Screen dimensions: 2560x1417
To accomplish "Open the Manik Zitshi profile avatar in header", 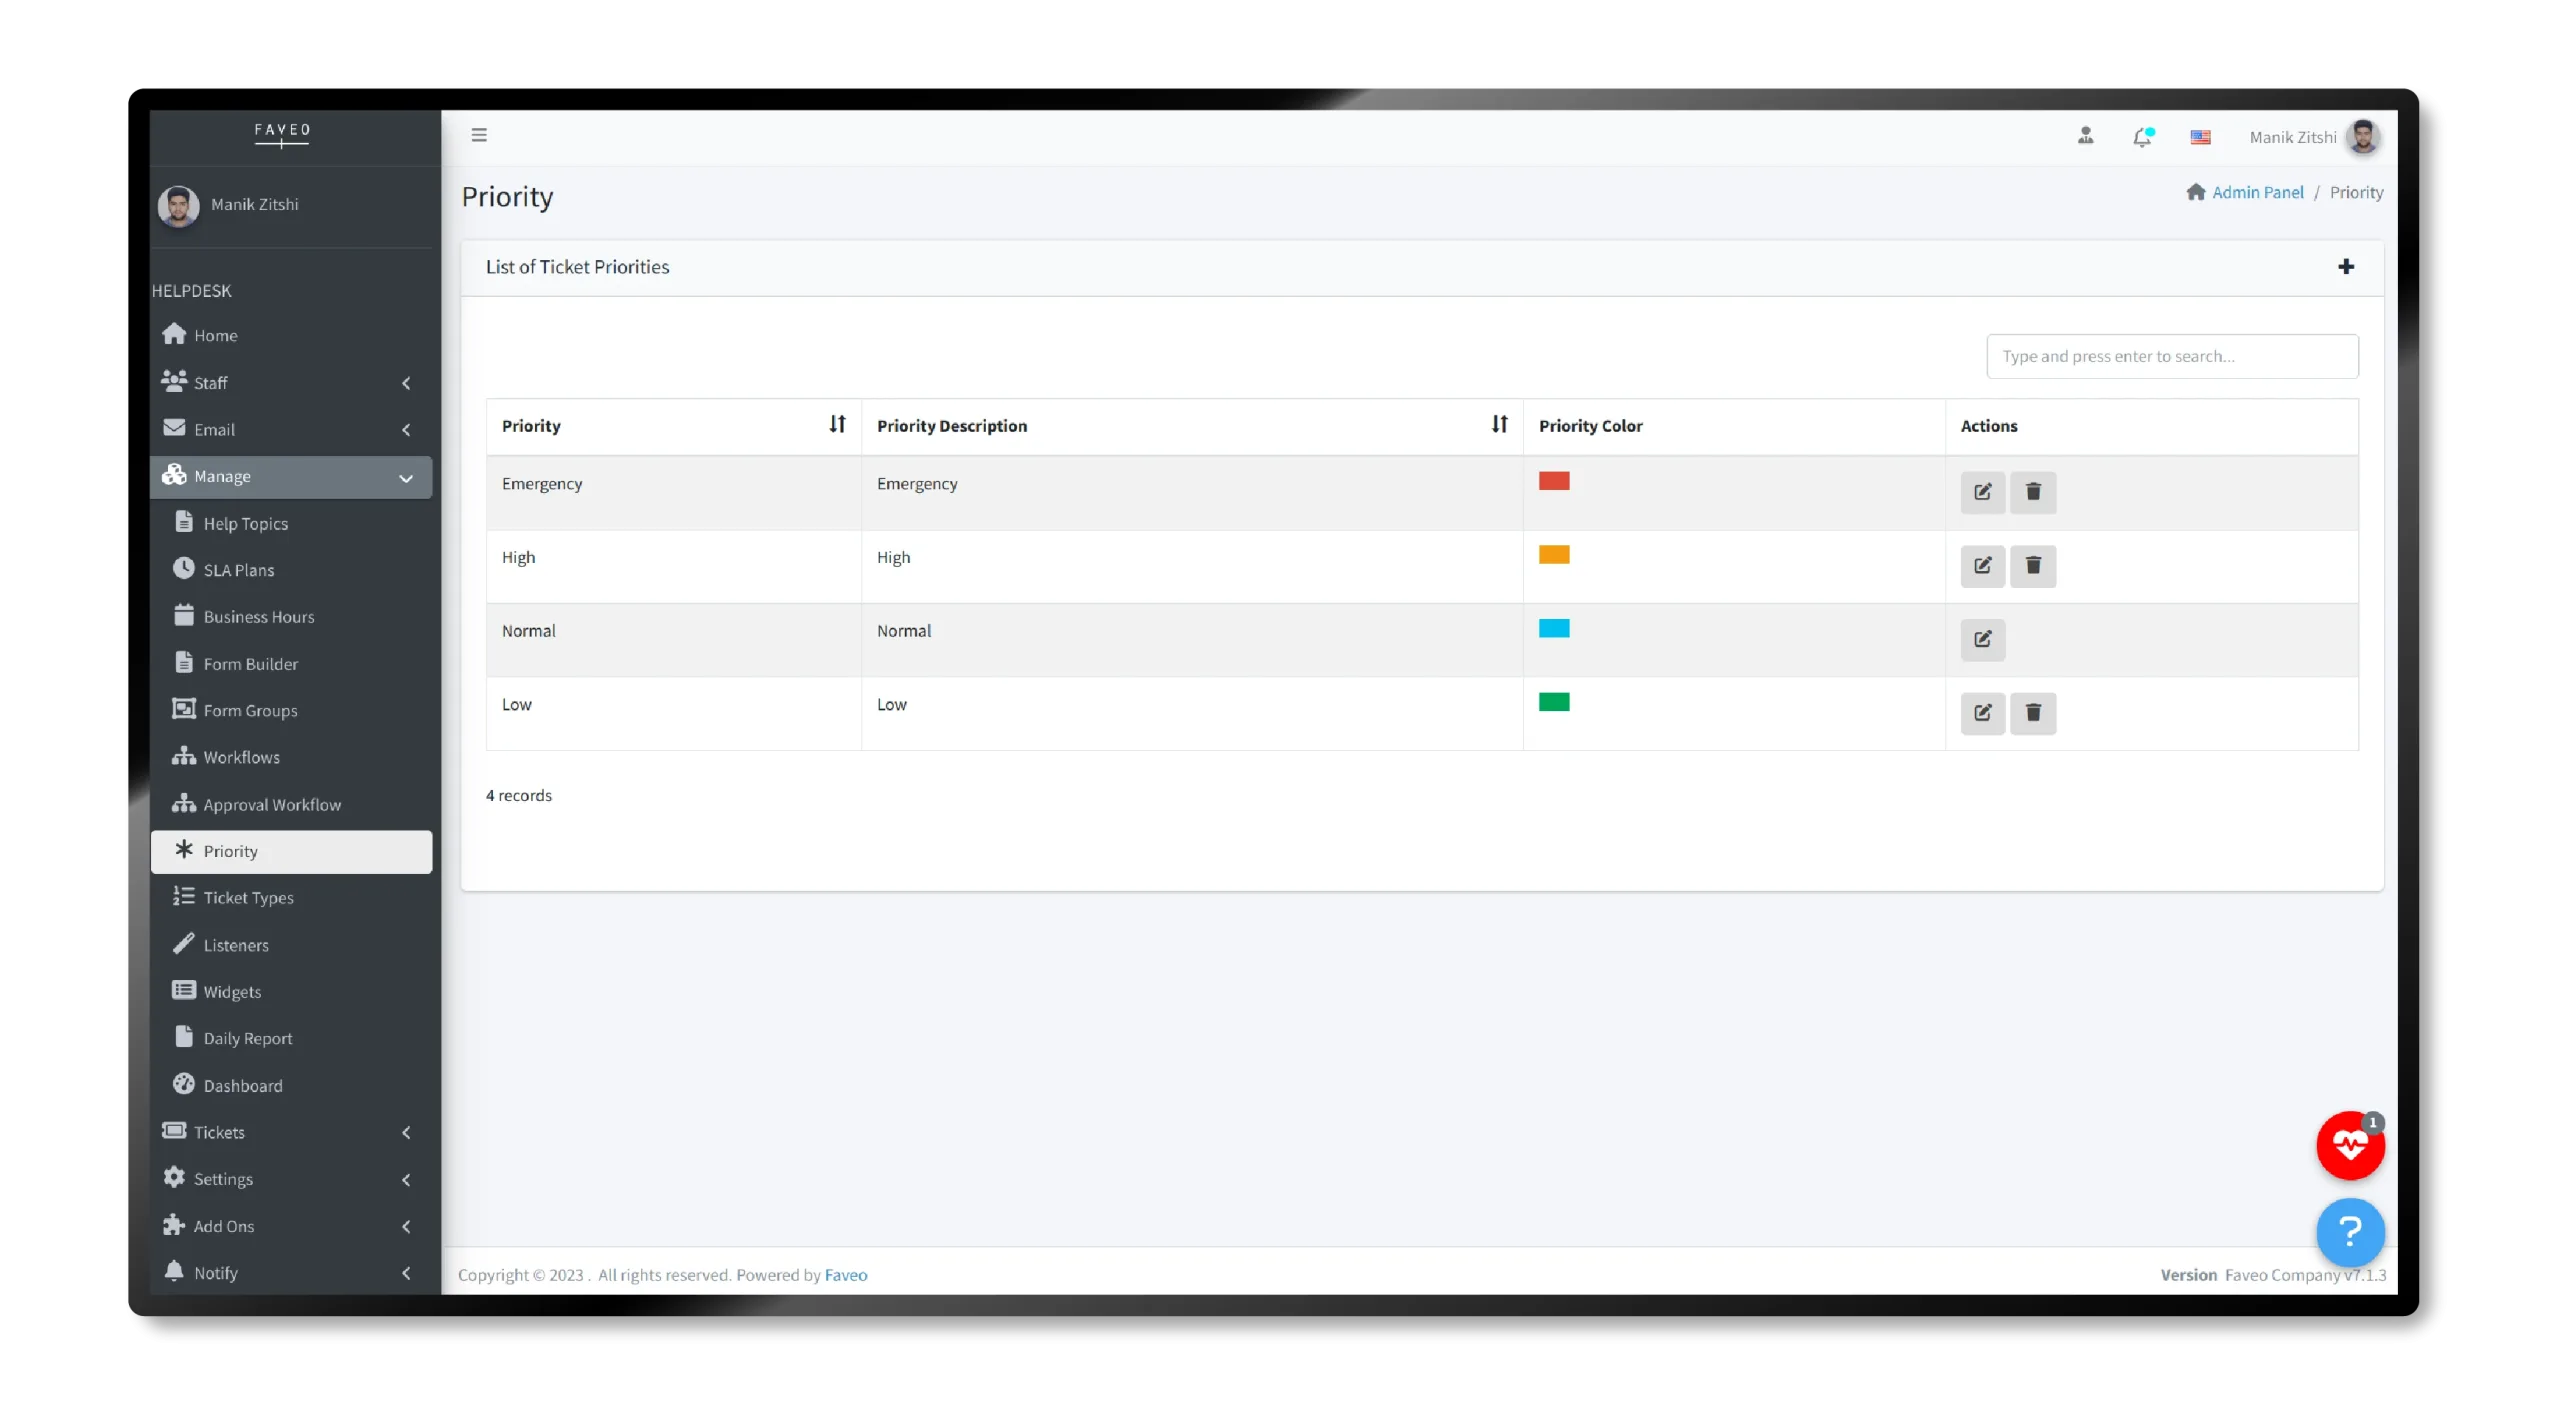I will tap(2364, 137).
